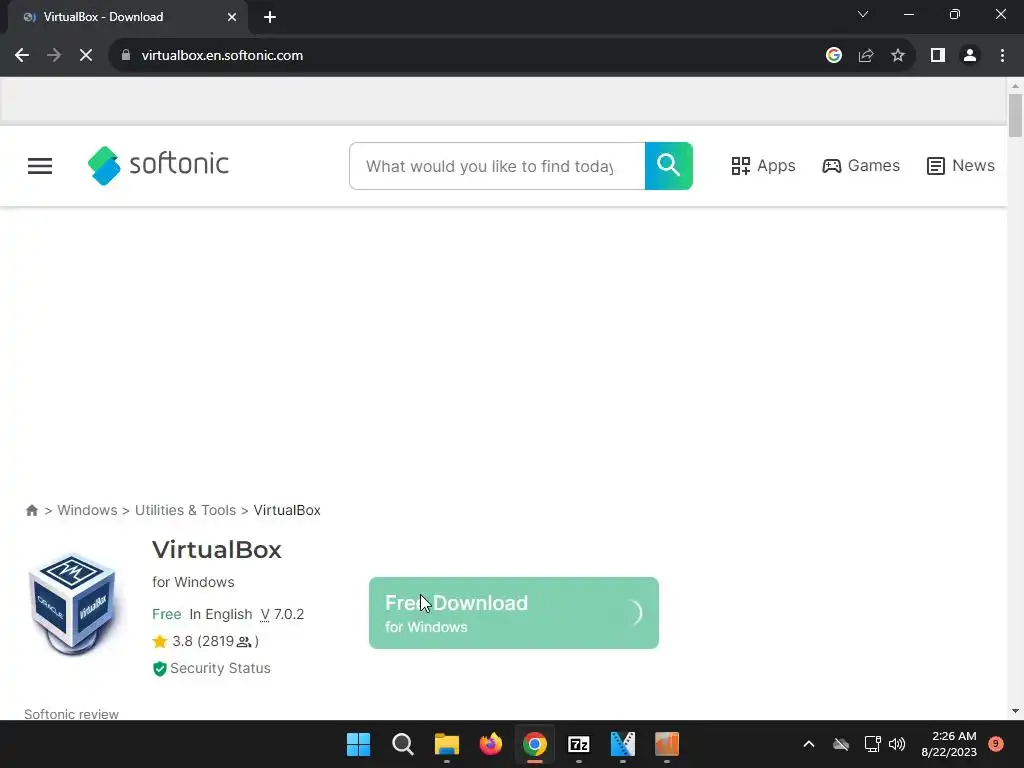This screenshot has width=1024, height=768.
Task: Click the VirtualBox cube logo
Action: click(x=72, y=604)
